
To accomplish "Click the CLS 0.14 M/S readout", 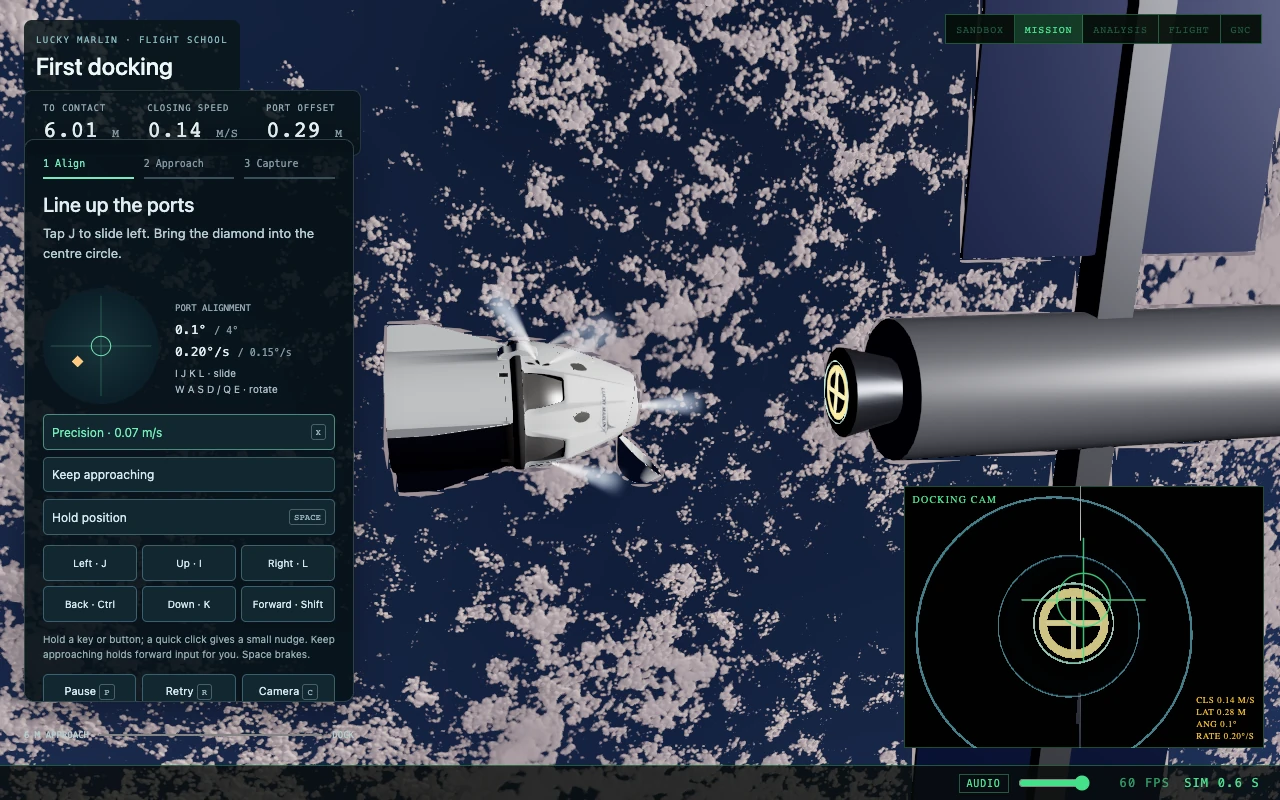I will point(1225,701).
